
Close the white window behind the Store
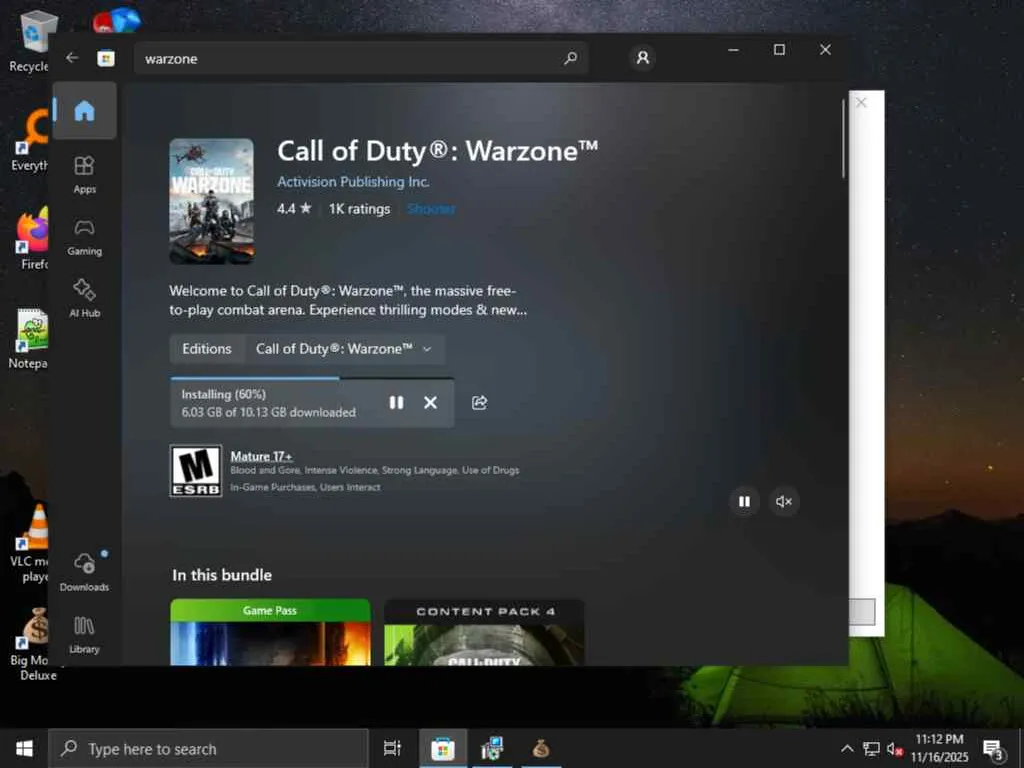click(861, 103)
